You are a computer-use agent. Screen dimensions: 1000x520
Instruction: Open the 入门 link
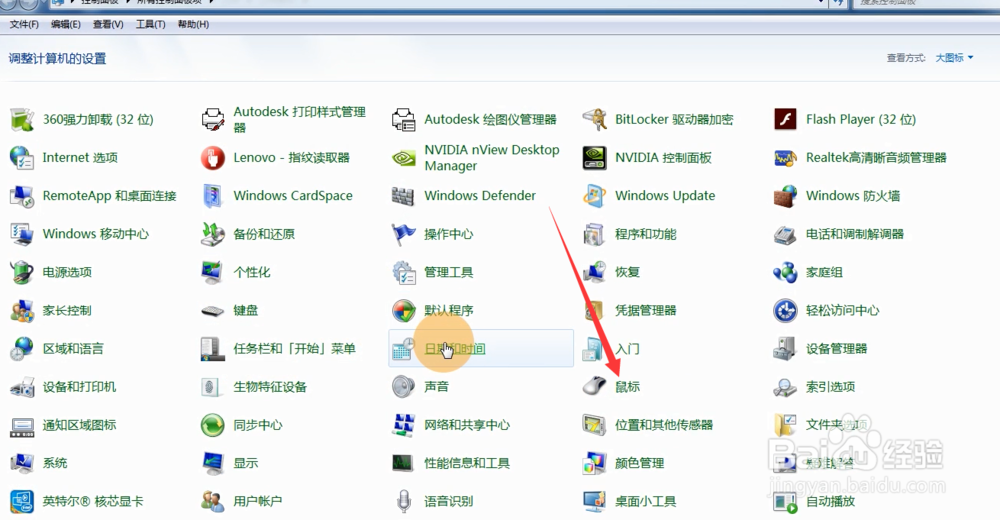(x=627, y=349)
